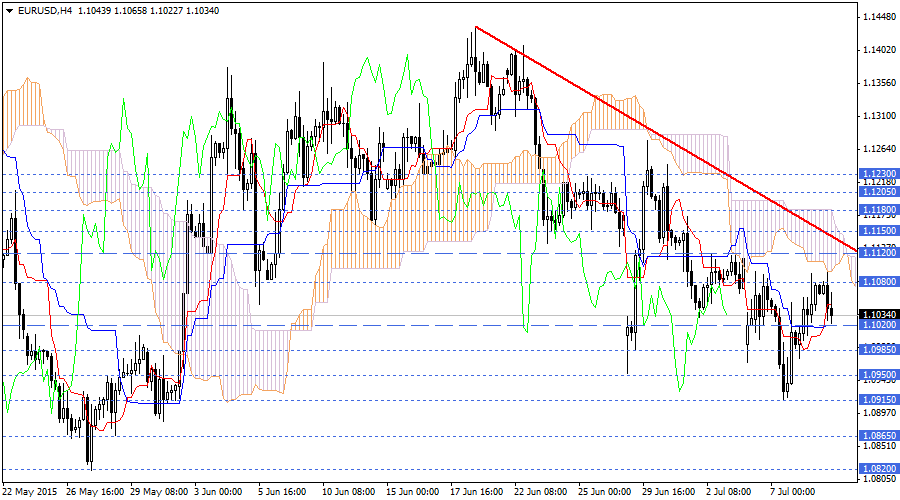Click the 1.12300 price level label

[x=877, y=174]
